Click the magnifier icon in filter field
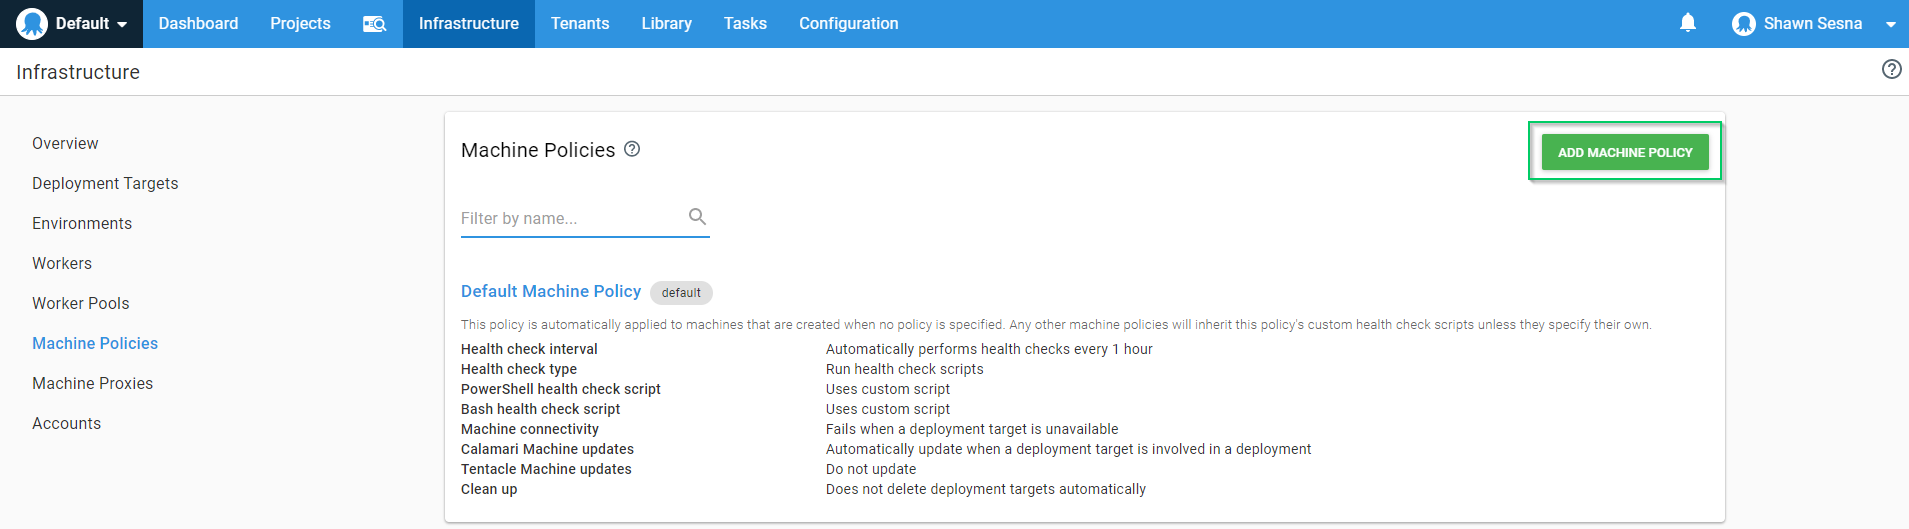 [x=697, y=216]
